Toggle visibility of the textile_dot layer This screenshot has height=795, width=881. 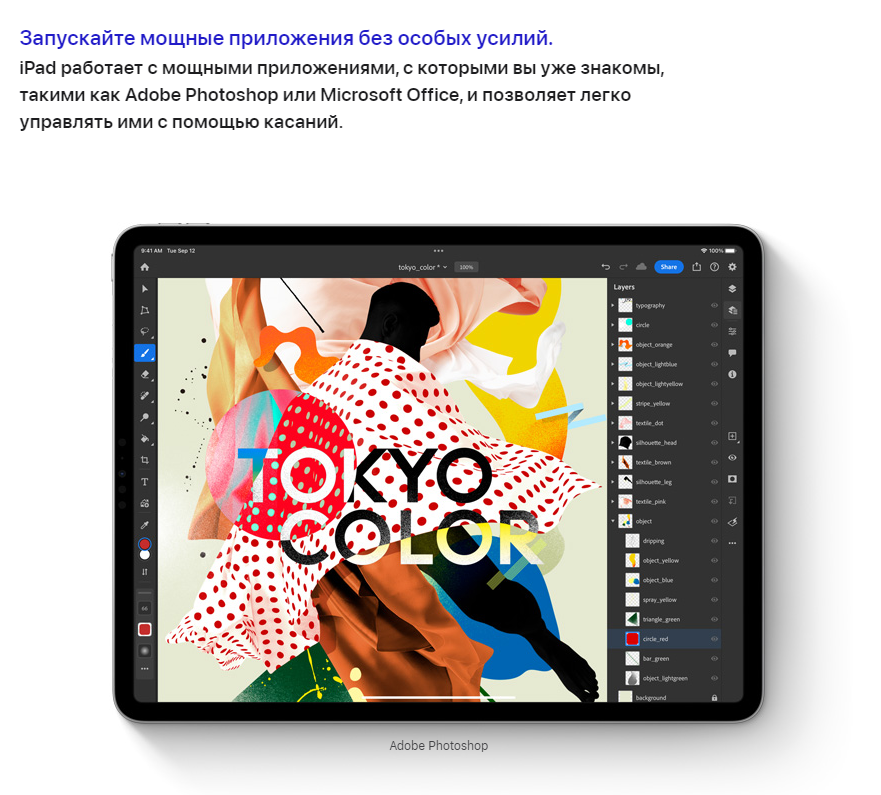point(714,423)
